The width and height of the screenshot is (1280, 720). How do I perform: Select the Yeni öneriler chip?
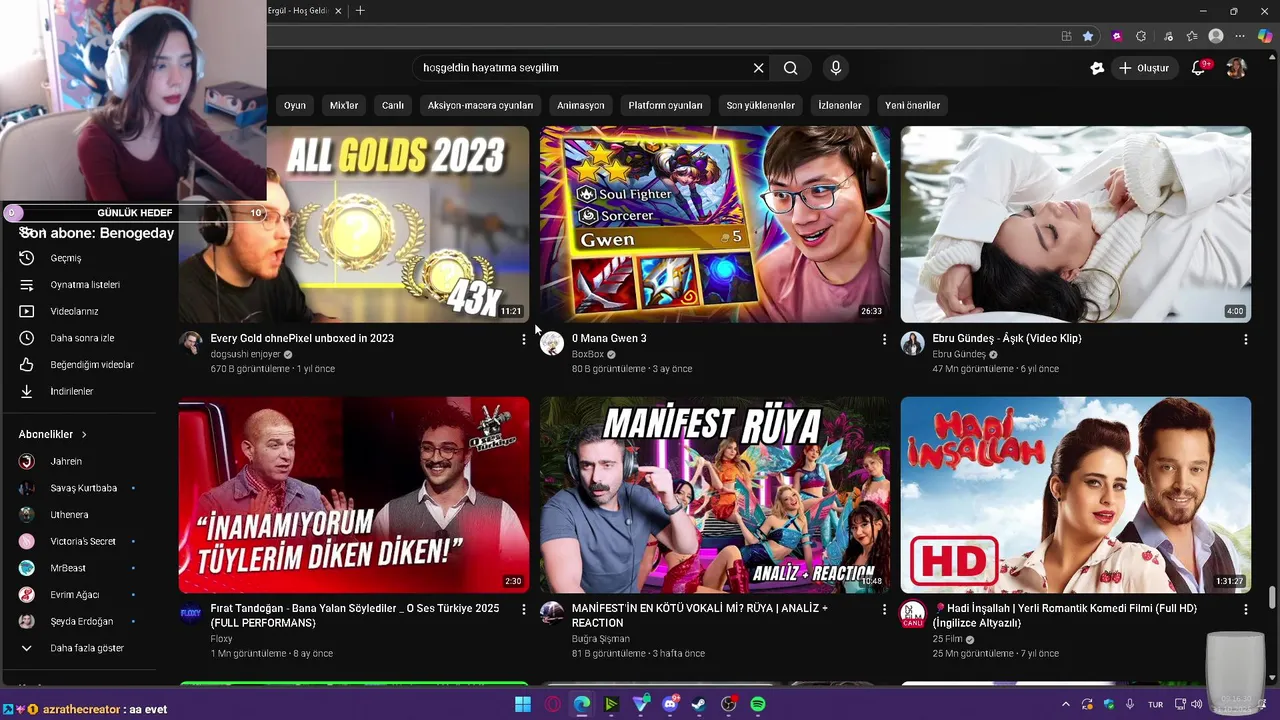tap(912, 105)
